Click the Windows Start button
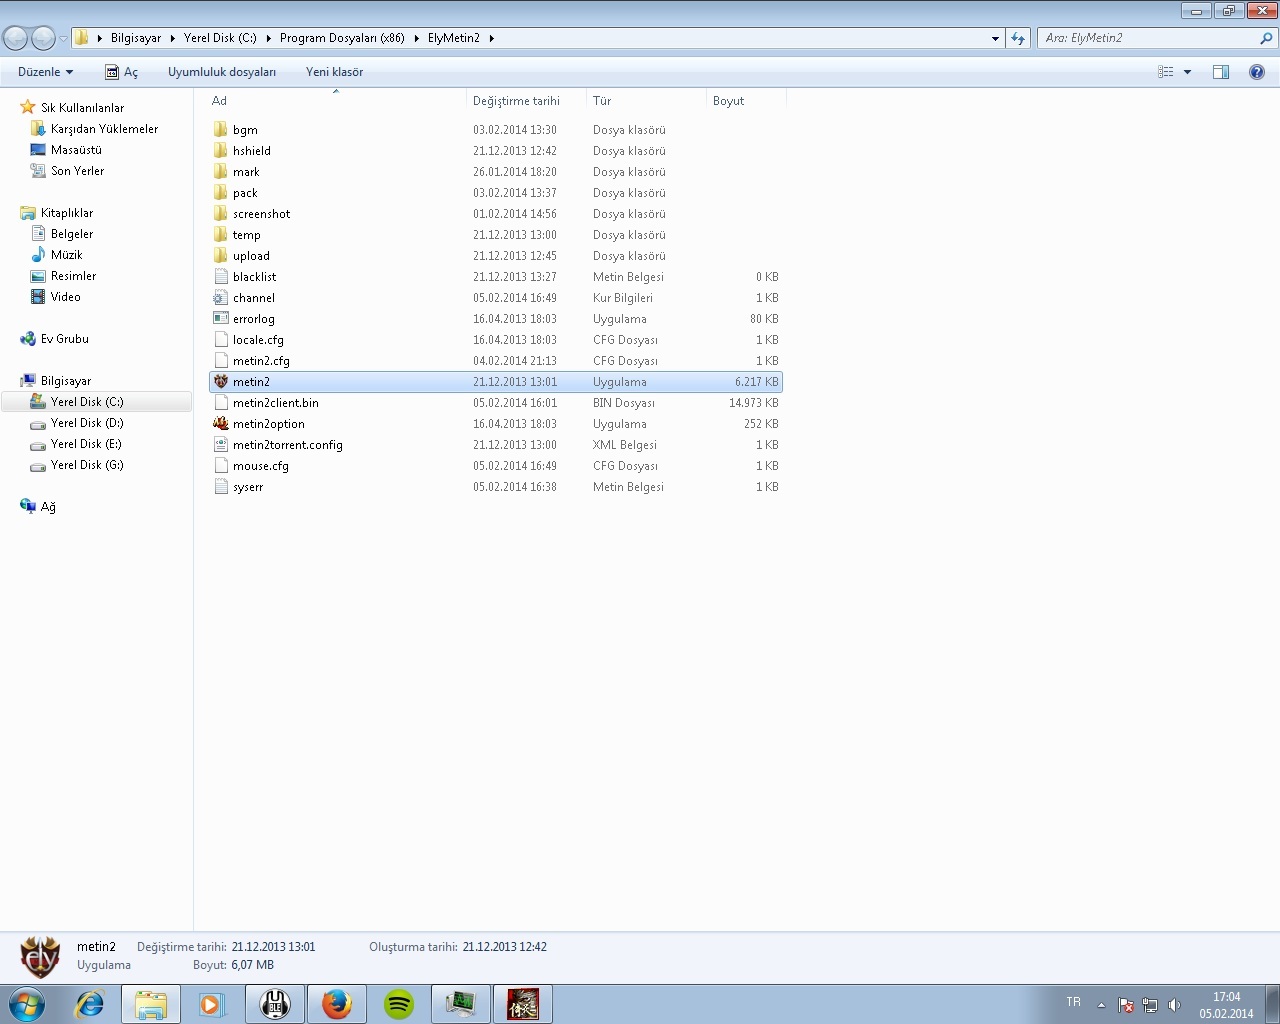This screenshot has height=1024, width=1280. (27, 1004)
